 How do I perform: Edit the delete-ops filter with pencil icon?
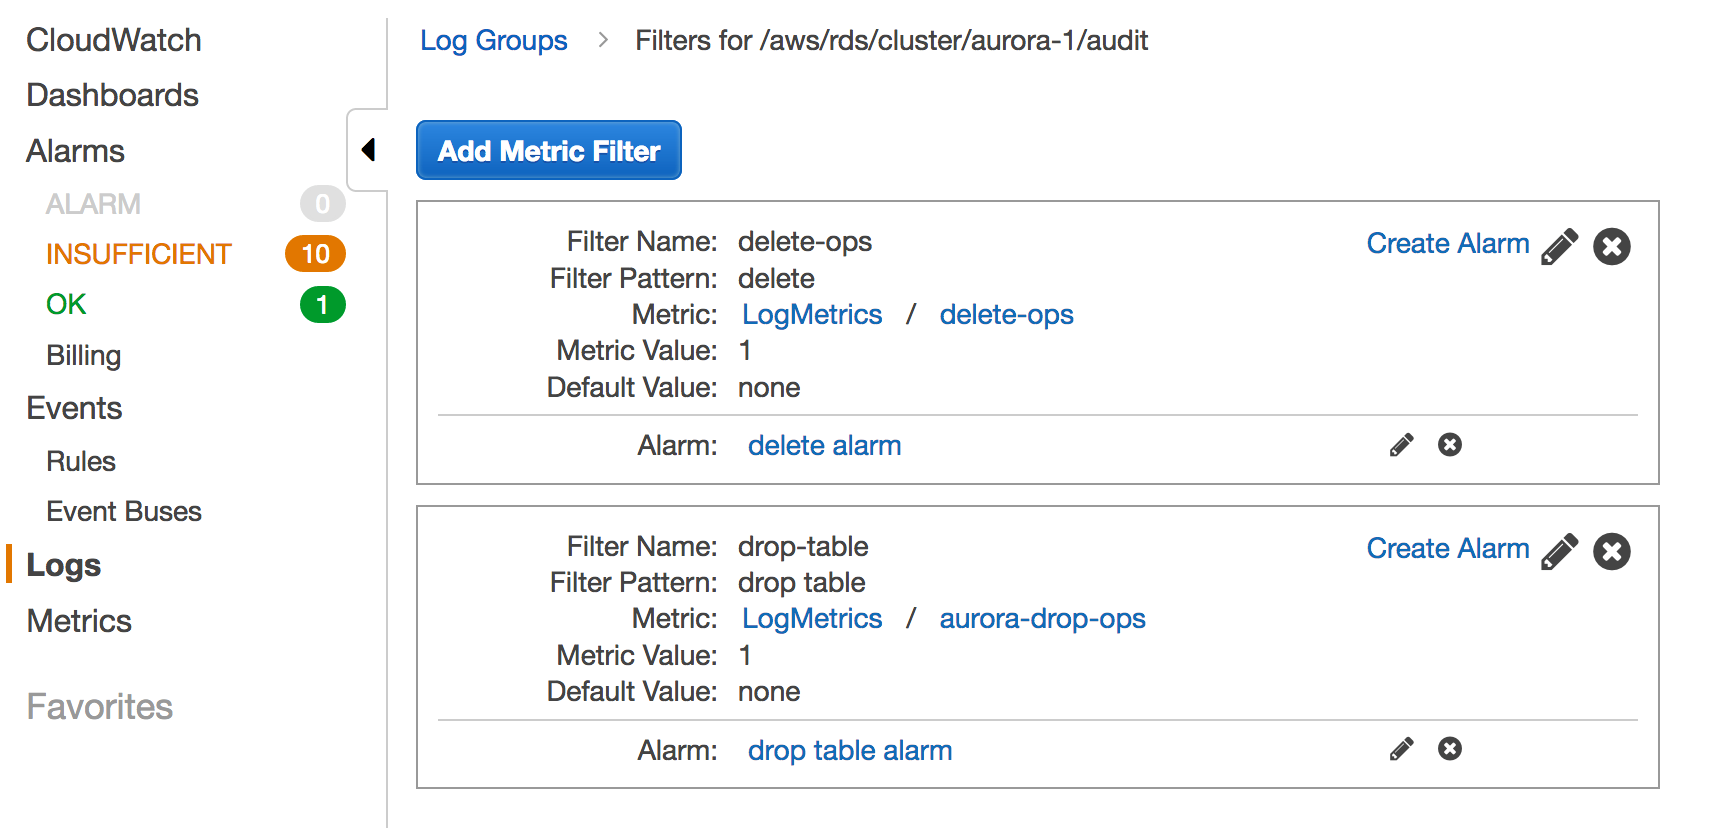(x=1559, y=246)
